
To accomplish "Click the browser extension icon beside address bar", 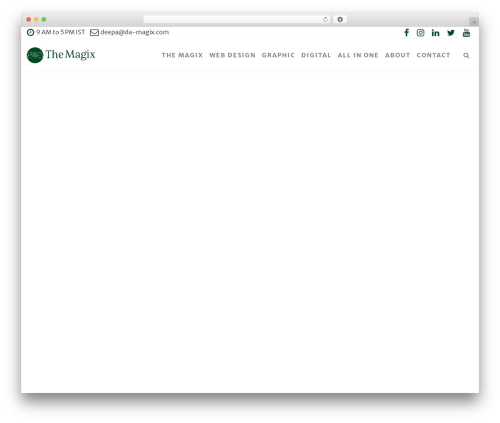I will [340, 19].
